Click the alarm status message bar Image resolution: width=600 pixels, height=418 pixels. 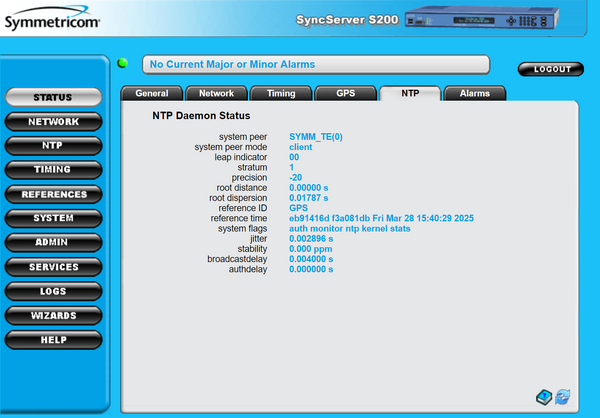(316, 64)
